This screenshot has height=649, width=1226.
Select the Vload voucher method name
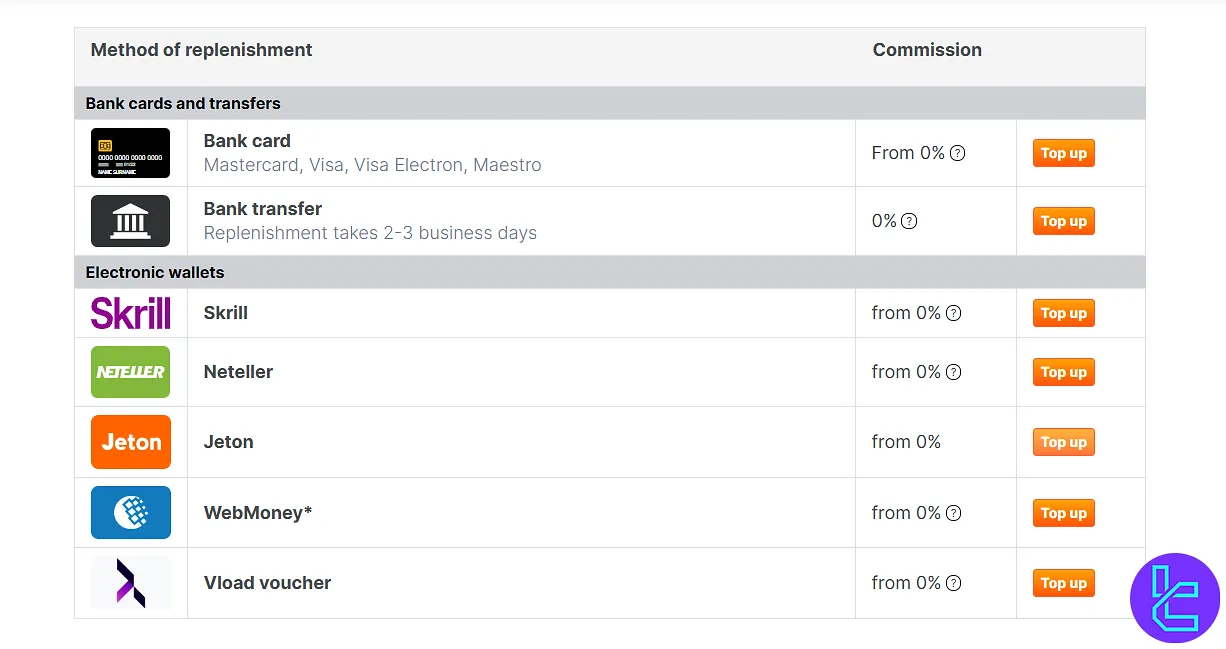coord(267,583)
